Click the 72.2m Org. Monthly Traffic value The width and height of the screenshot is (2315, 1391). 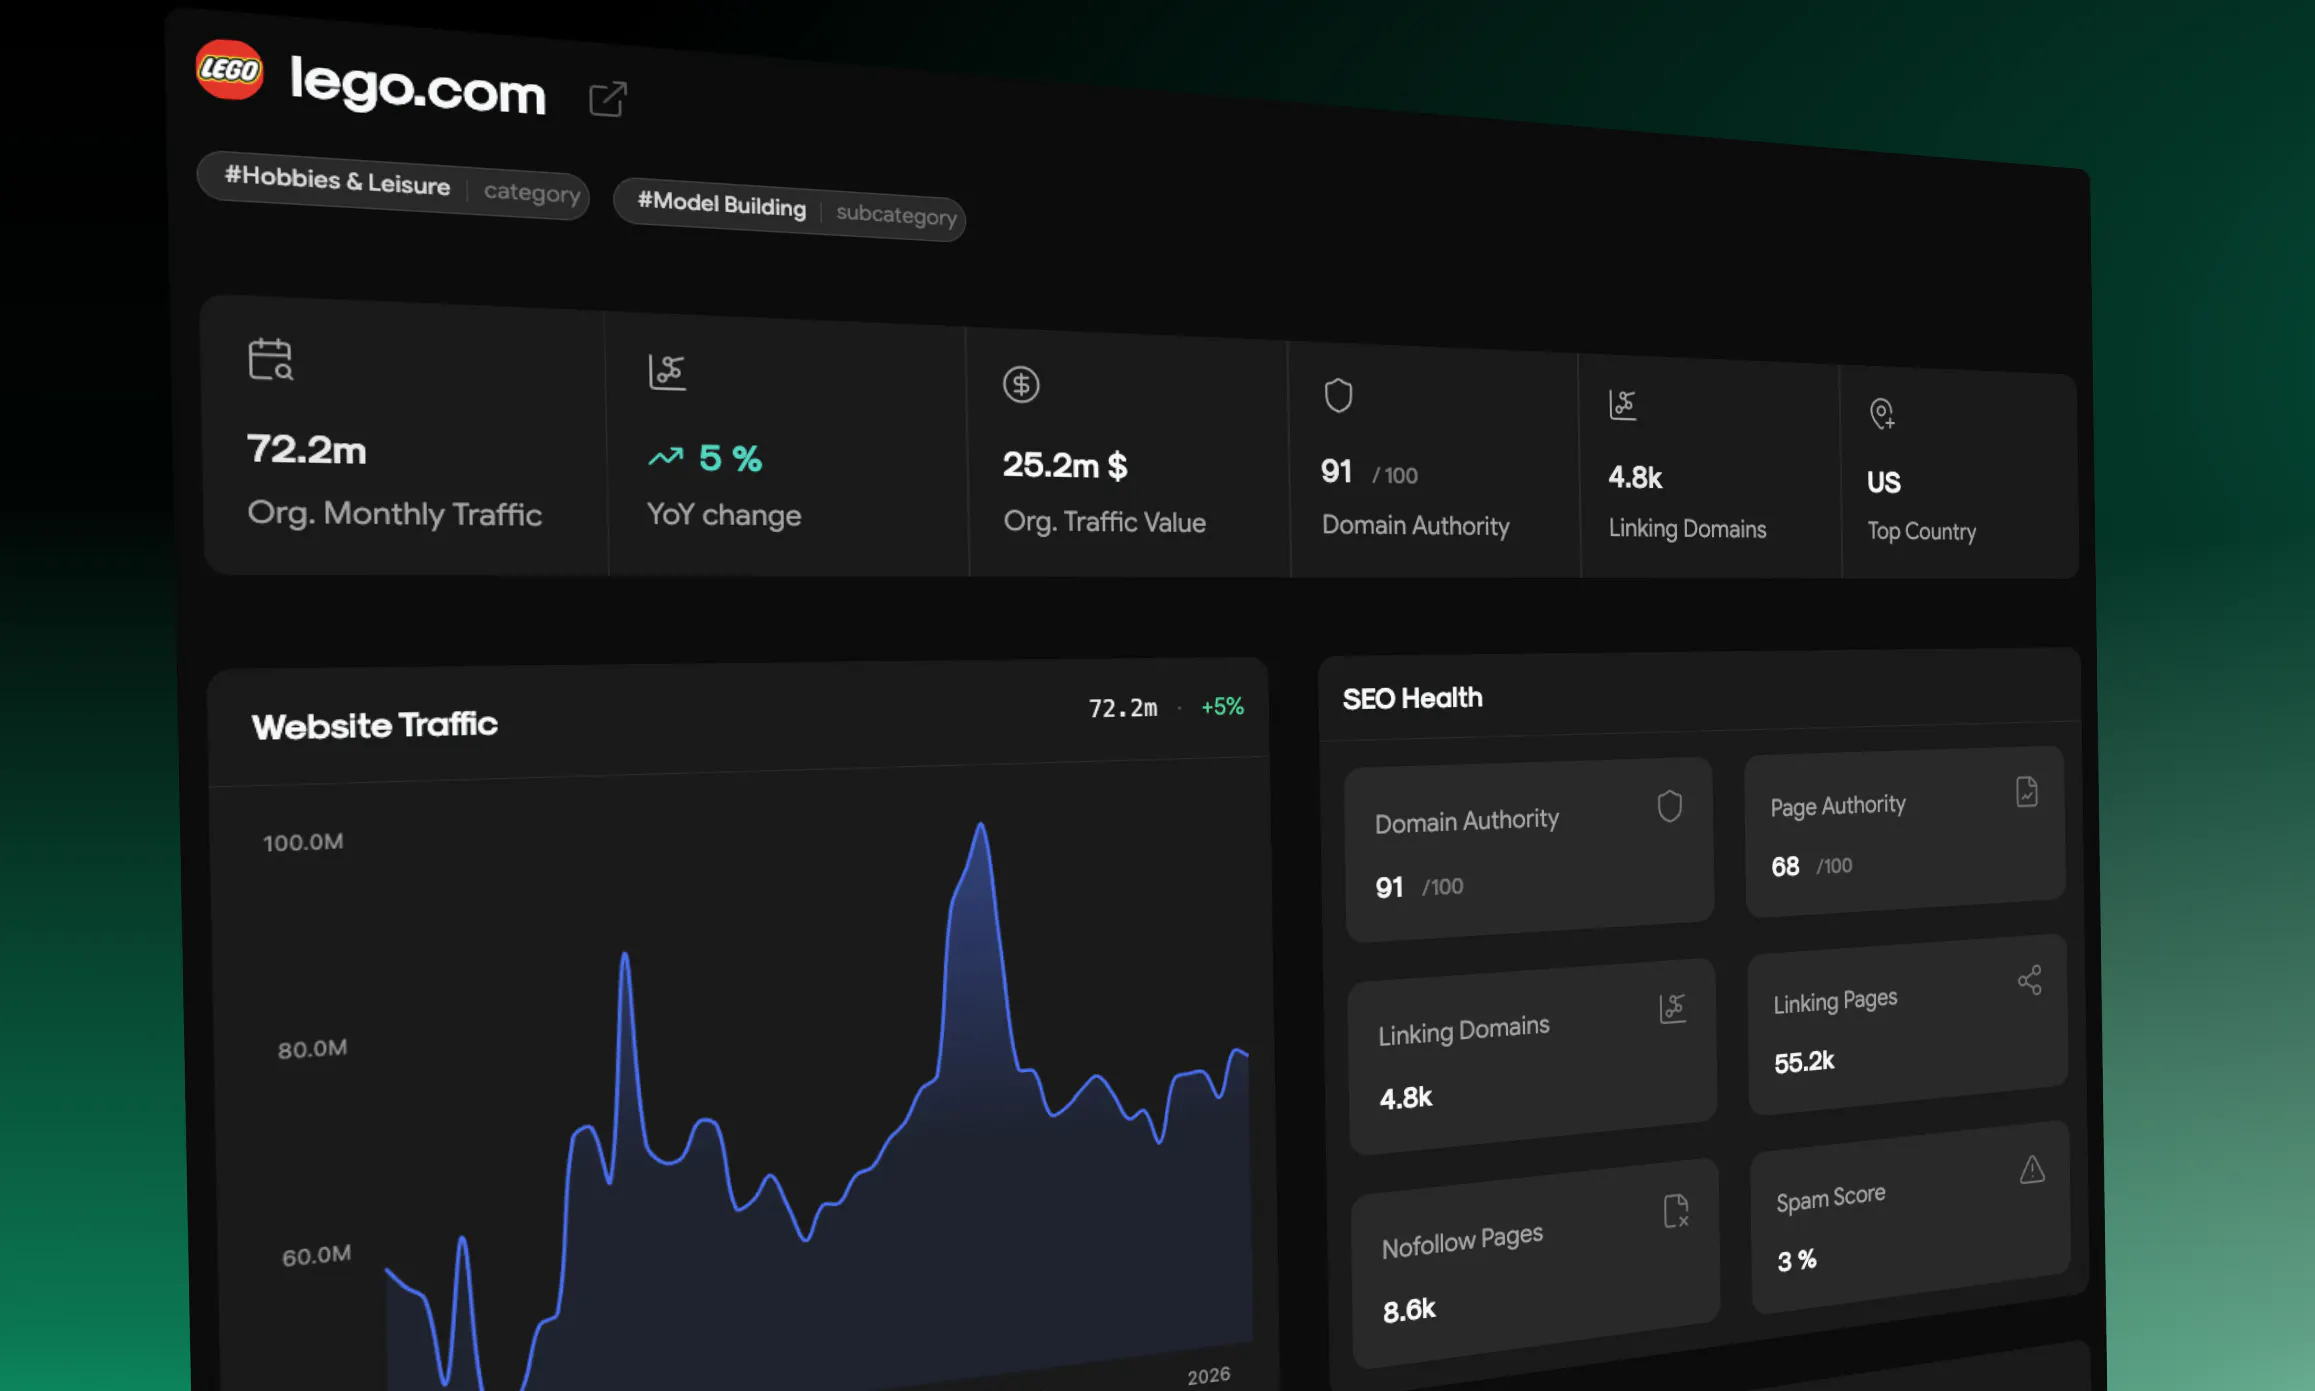(x=306, y=449)
